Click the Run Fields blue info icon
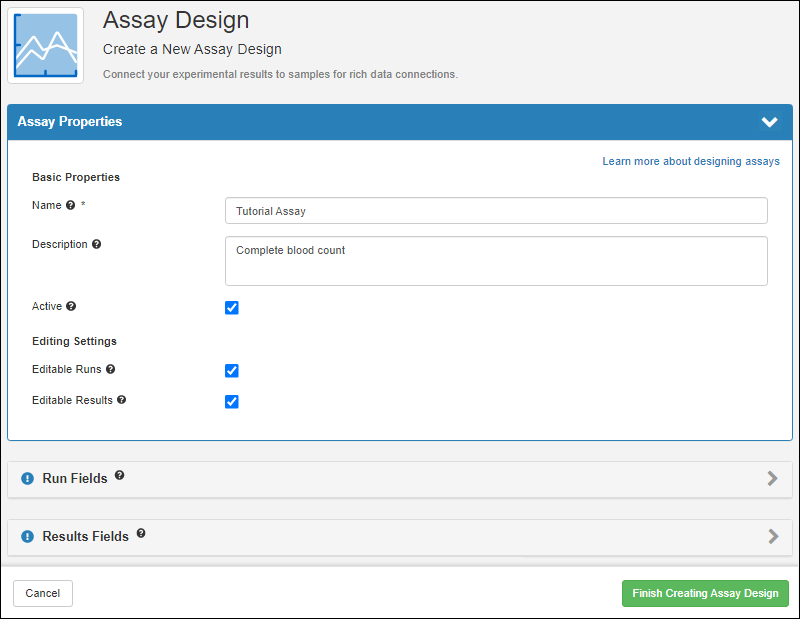The width and height of the screenshot is (800, 619). (x=27, y=479)
